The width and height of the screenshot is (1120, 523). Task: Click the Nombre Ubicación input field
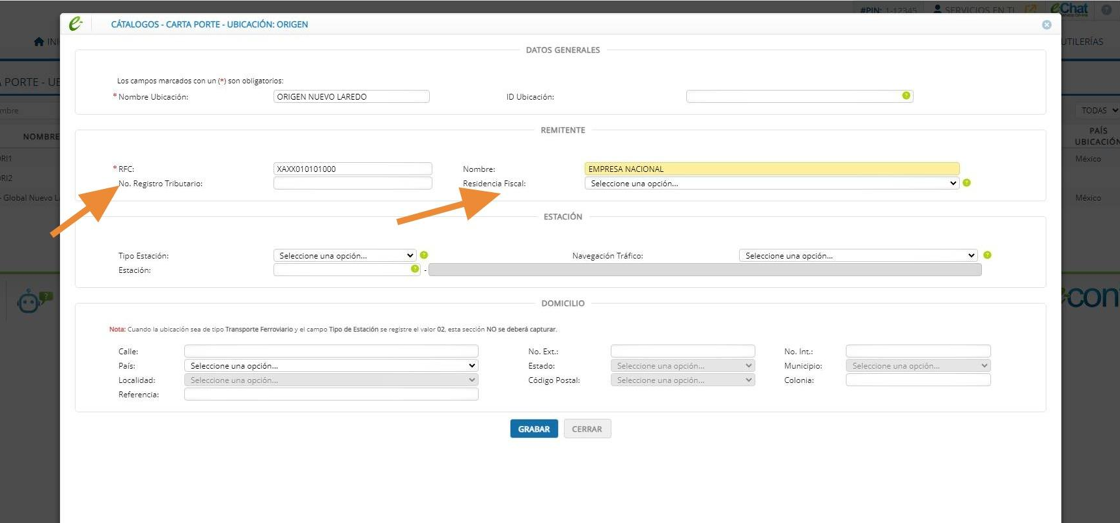tap(351, 96)
